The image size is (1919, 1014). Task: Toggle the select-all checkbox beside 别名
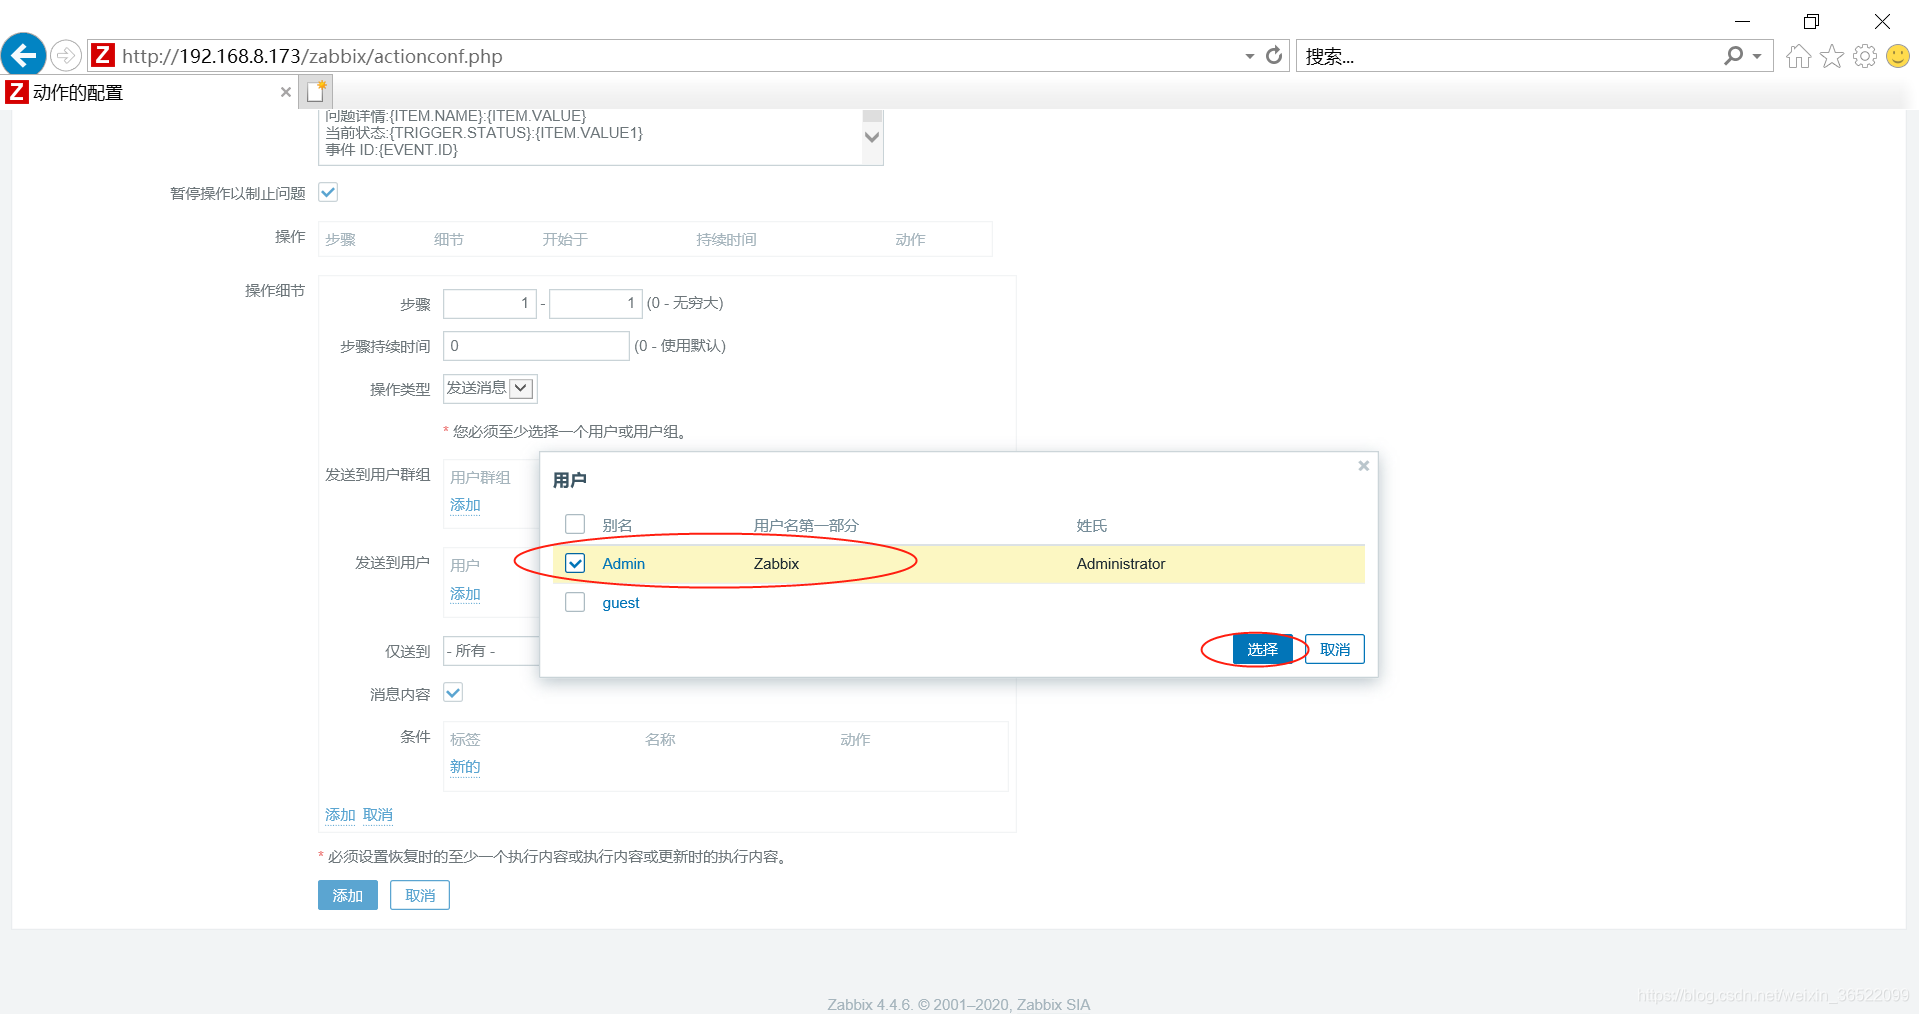click(575, 524)
